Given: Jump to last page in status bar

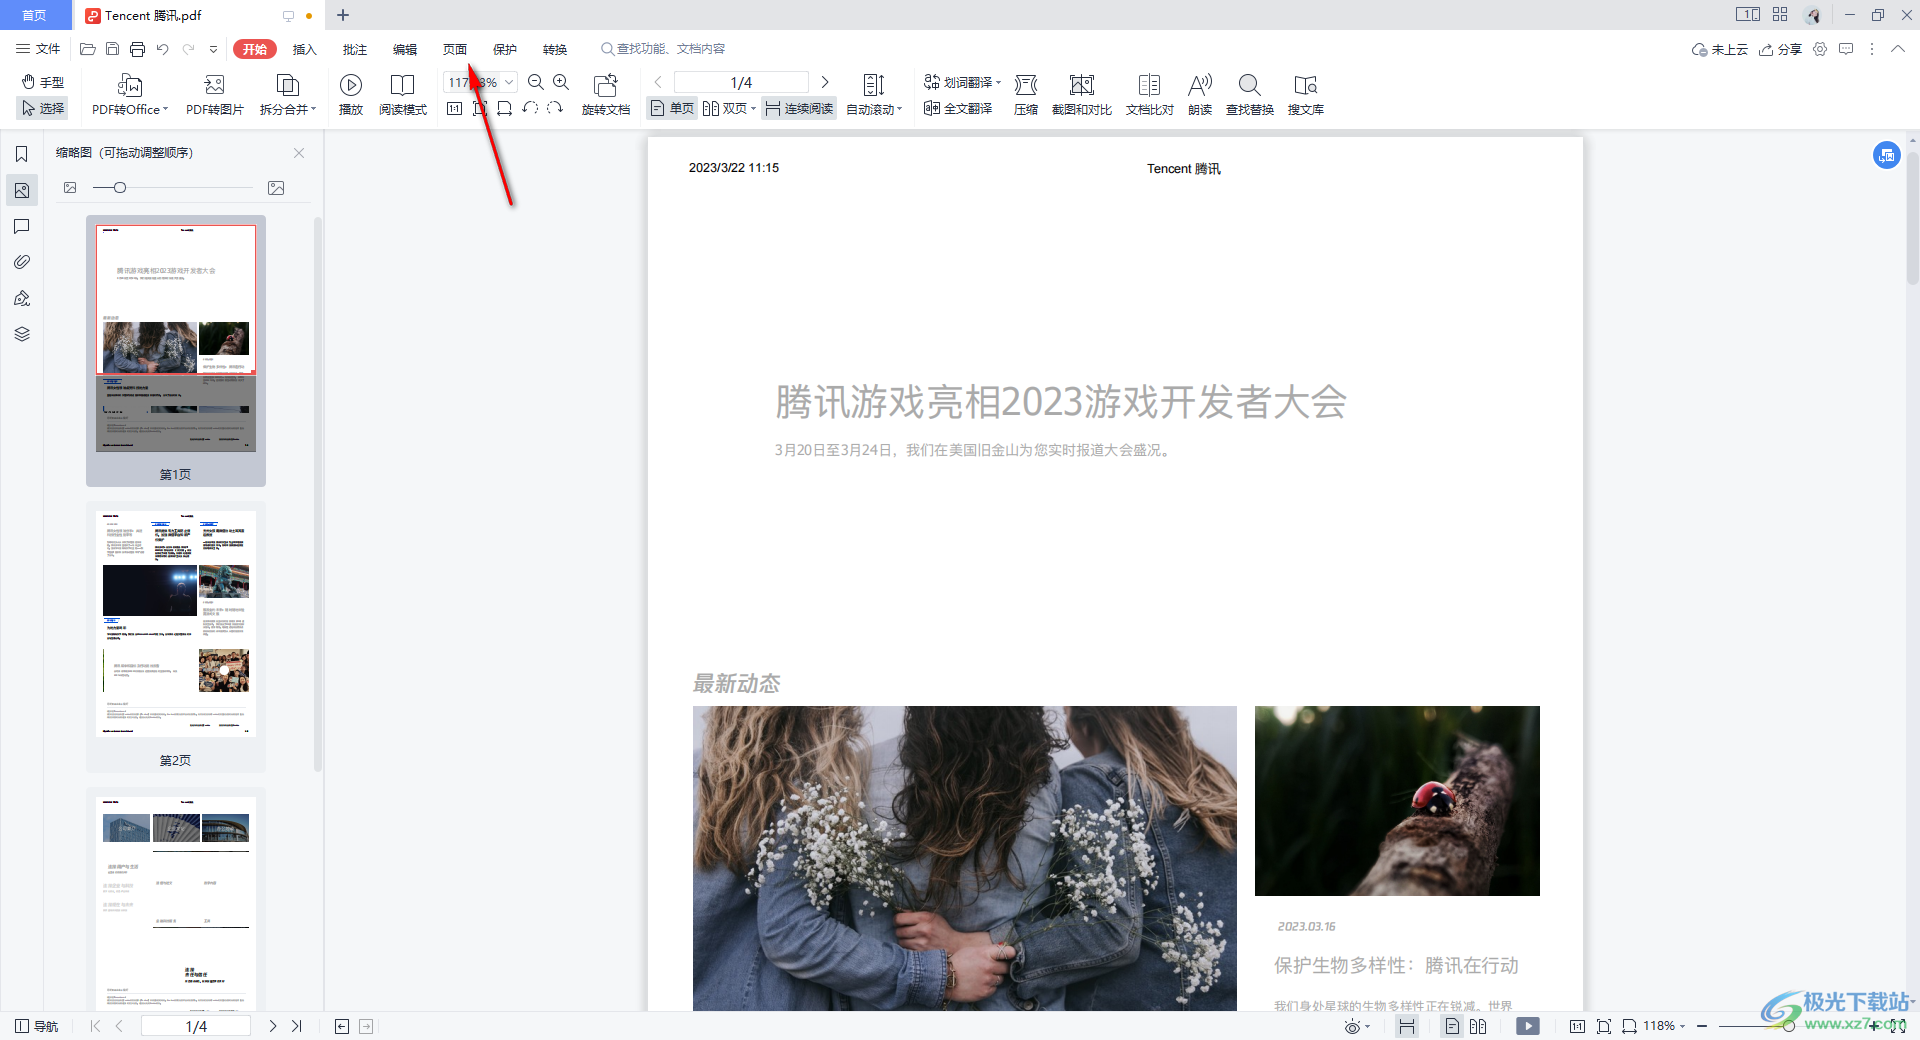Looking at the screenshot, I should [297, 1026].
